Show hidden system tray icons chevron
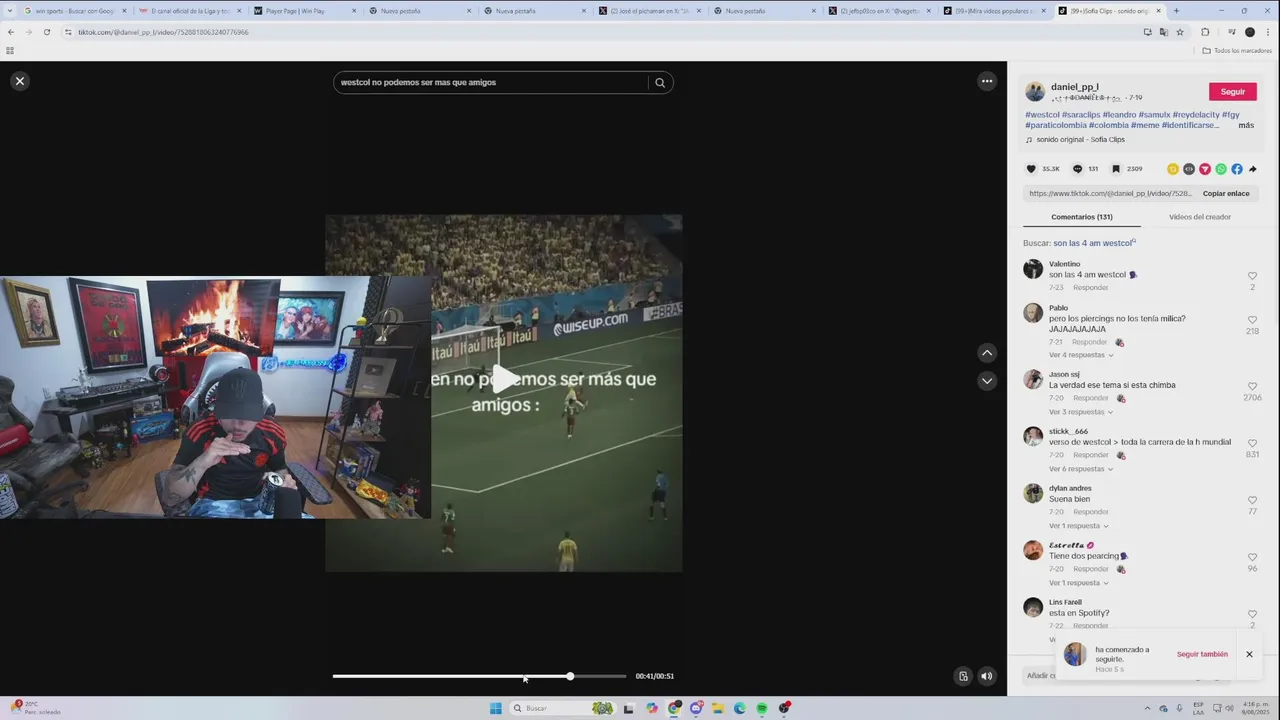The image size is (1280, 720). pos(1147,708)
